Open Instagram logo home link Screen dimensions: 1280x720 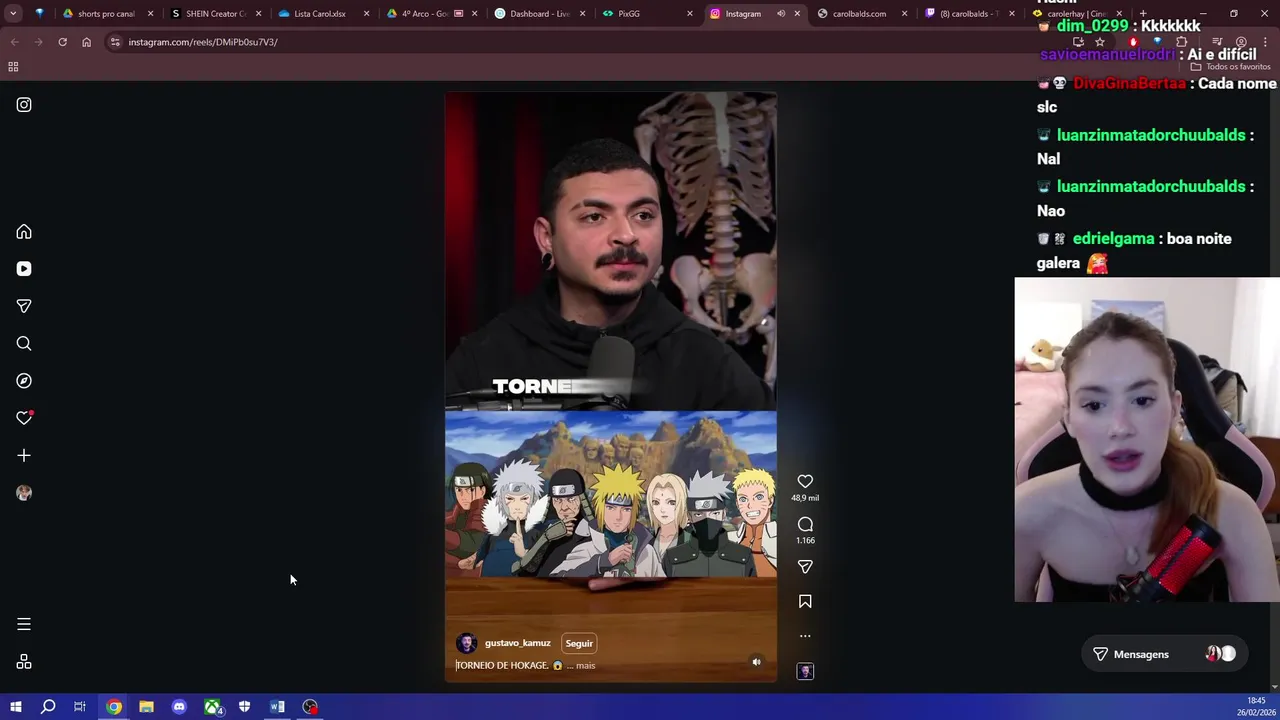click(x=24, y=105)
